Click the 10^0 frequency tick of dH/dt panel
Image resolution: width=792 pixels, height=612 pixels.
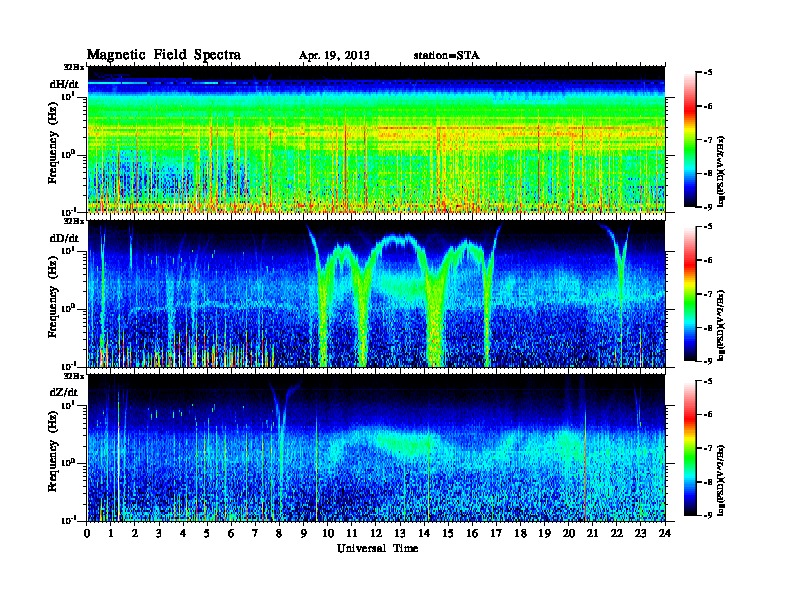68,154
